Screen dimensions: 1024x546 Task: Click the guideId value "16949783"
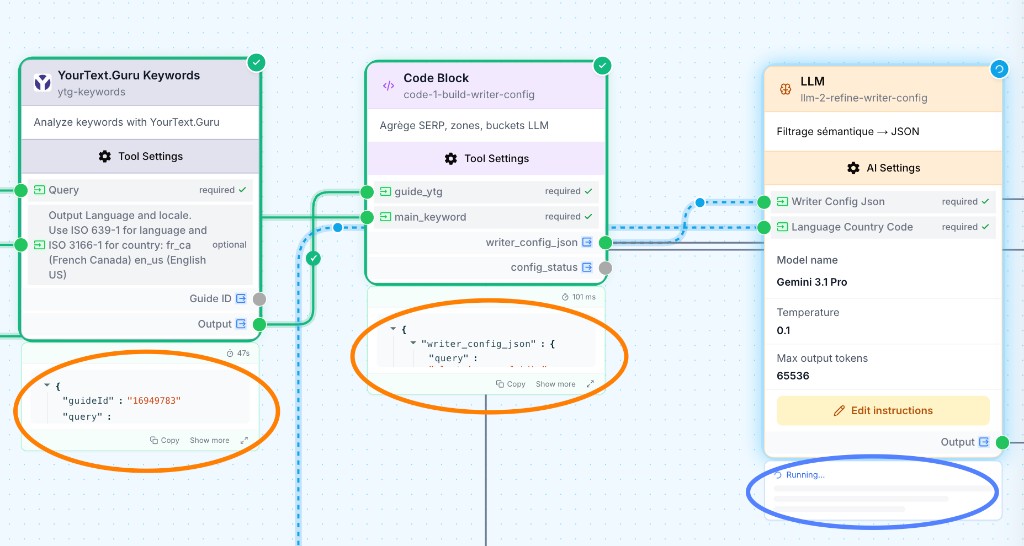point(153,400)
